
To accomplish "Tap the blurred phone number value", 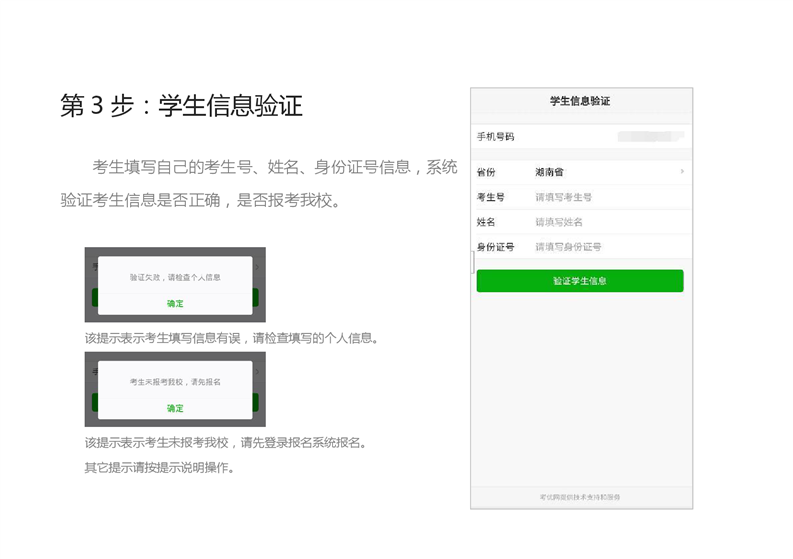I will [x=650, y=136].
